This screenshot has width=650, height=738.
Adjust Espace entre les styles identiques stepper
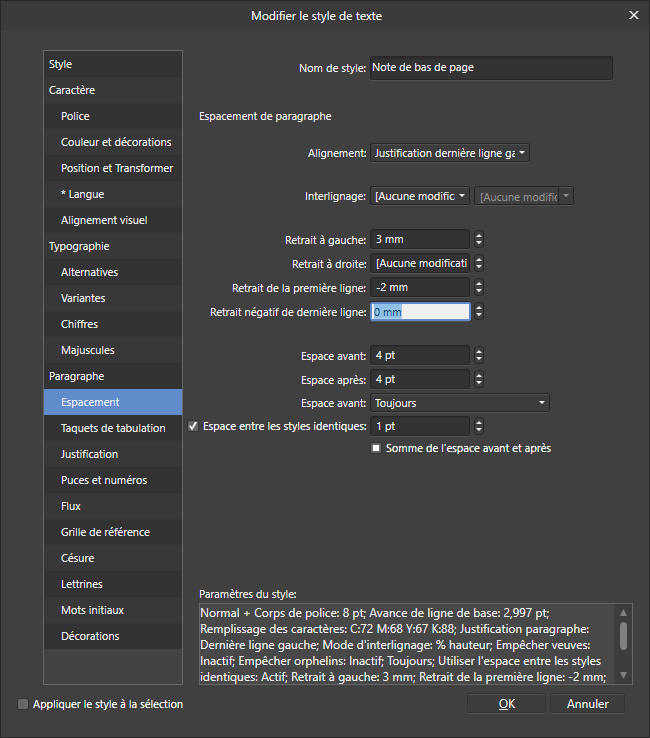pyautogui.click(x=479, y=426)
